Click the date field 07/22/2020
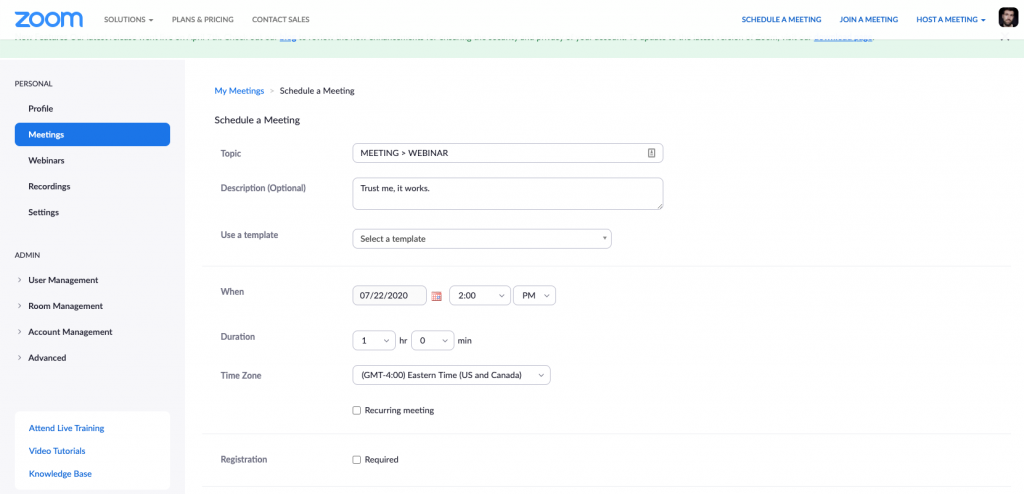The image size is (1024, 494). click(389, 295)
